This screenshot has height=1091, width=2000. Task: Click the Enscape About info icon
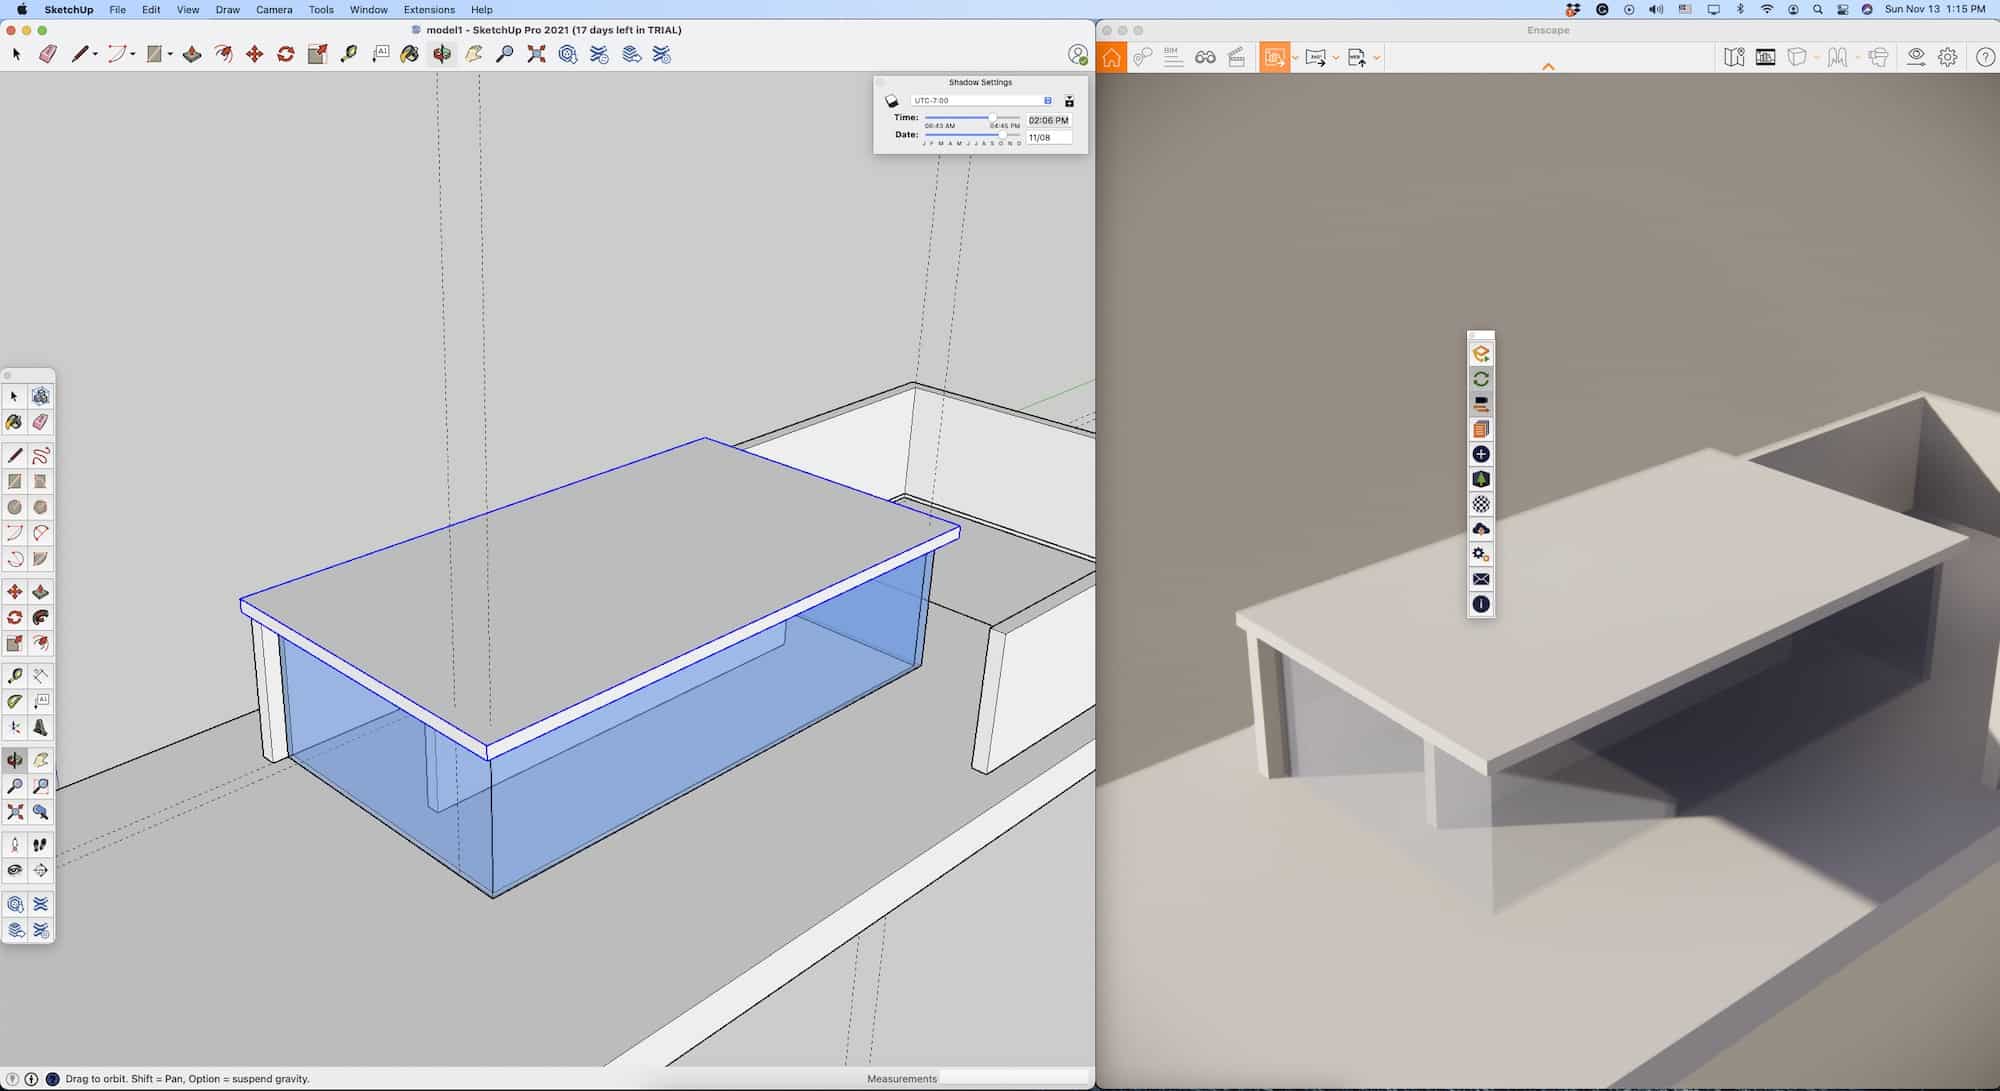tap(1481, 604)
